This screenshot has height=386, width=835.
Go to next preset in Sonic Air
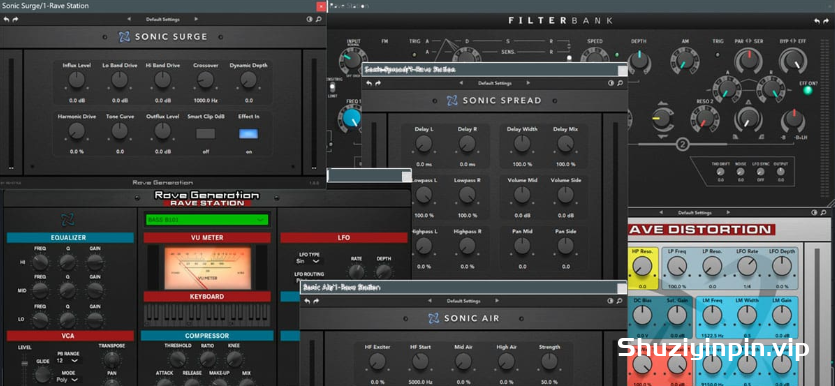click(496, 301)
